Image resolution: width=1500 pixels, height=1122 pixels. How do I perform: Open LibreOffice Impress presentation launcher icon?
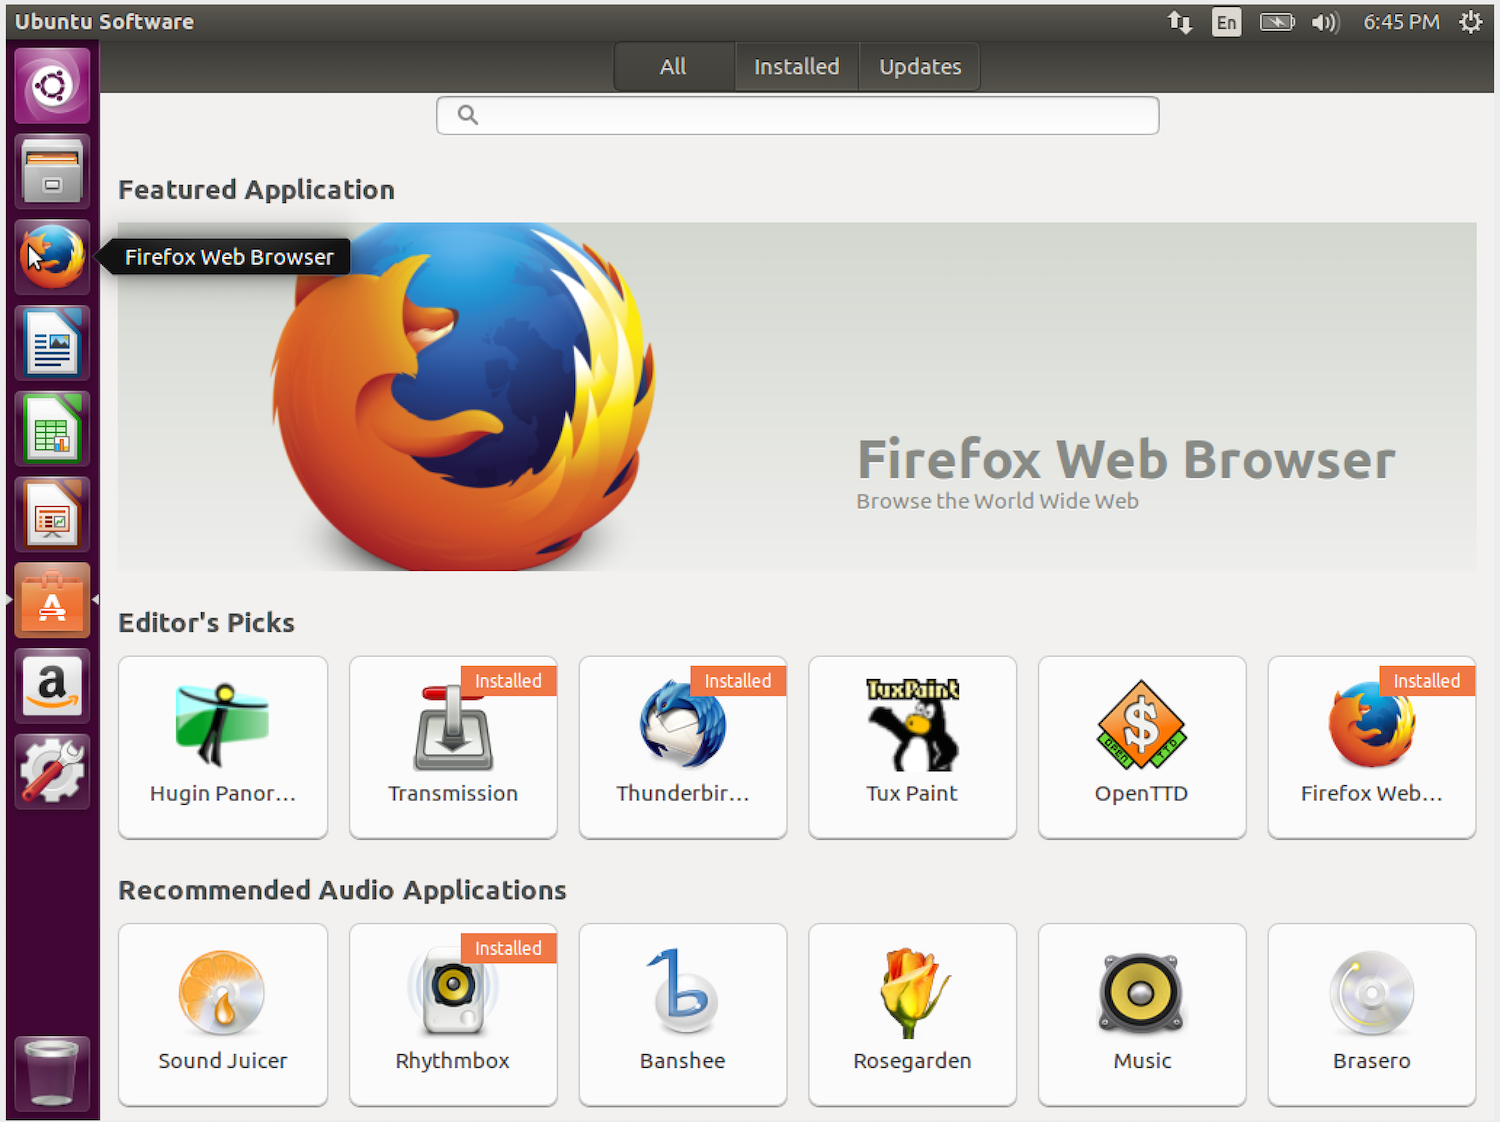click(x=52, y=515)
